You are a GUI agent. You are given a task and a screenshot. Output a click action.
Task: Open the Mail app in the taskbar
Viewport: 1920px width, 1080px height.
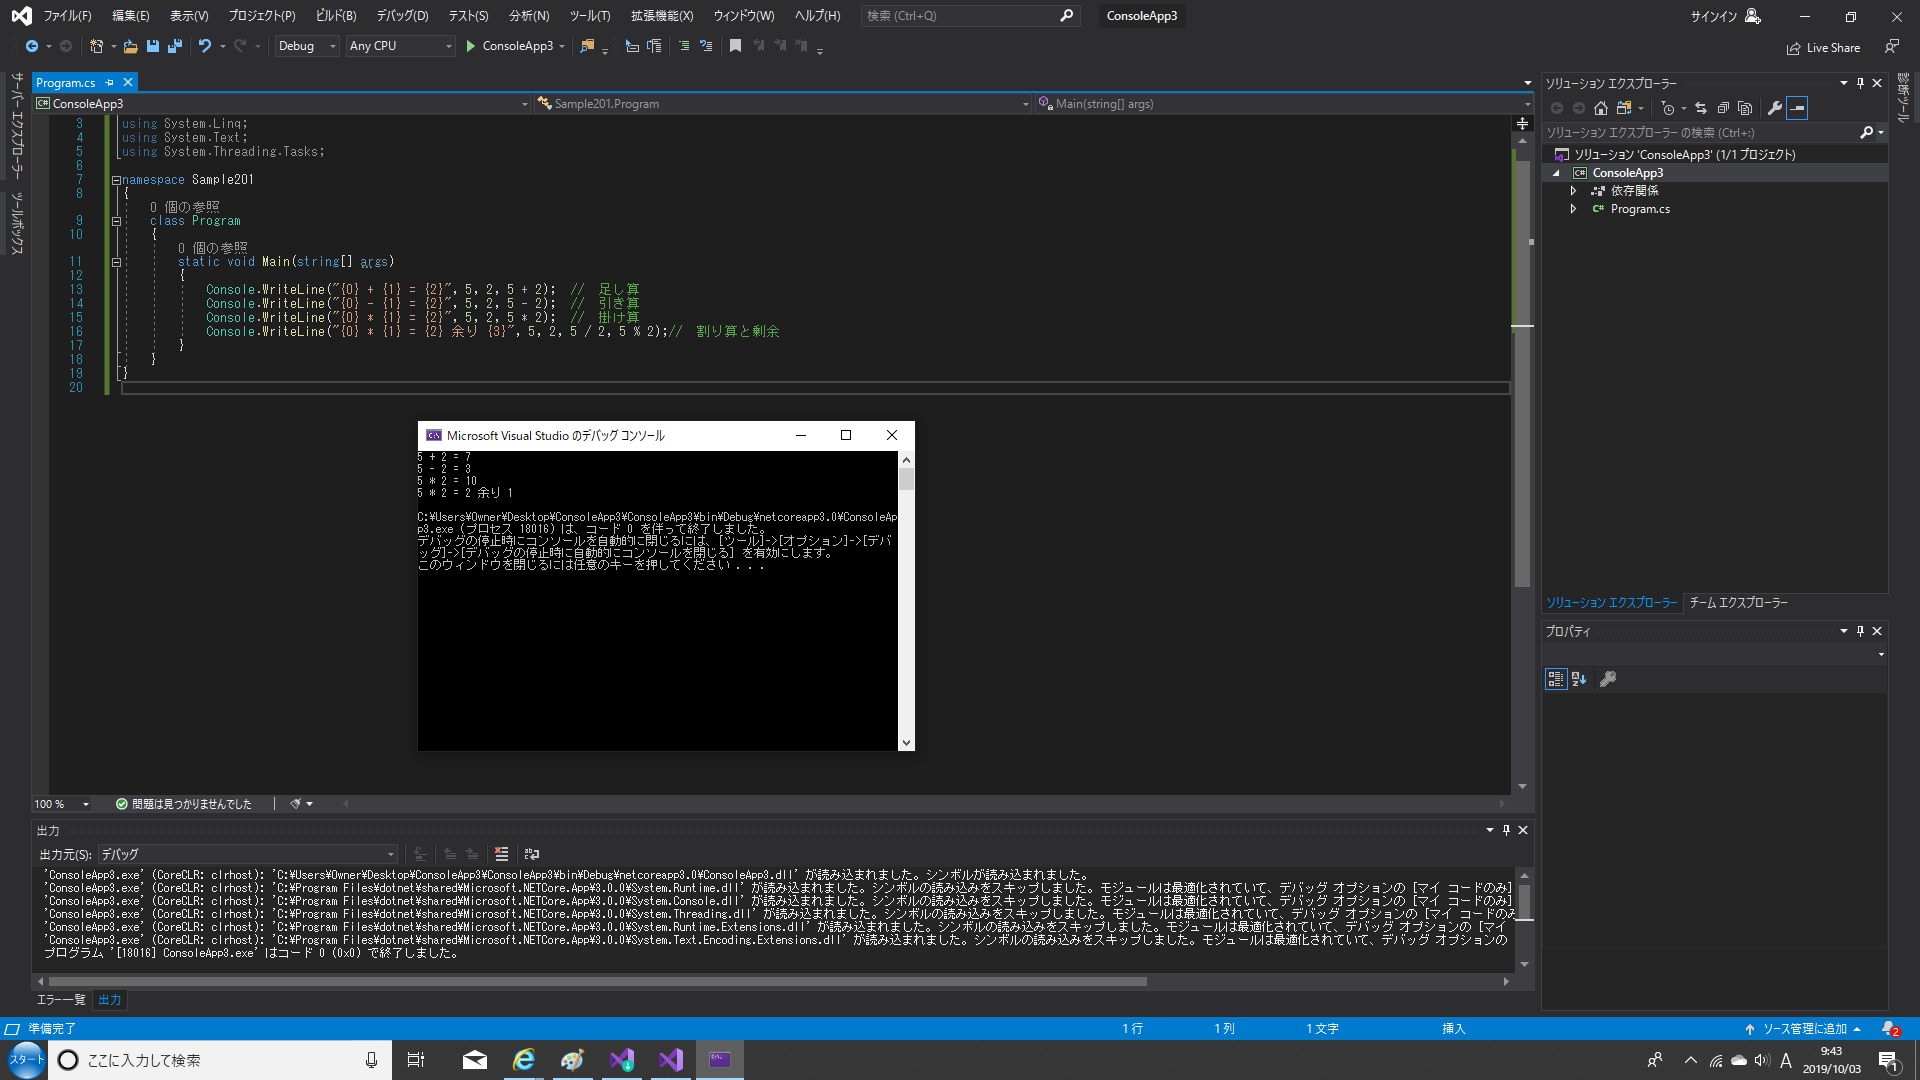475,1060
